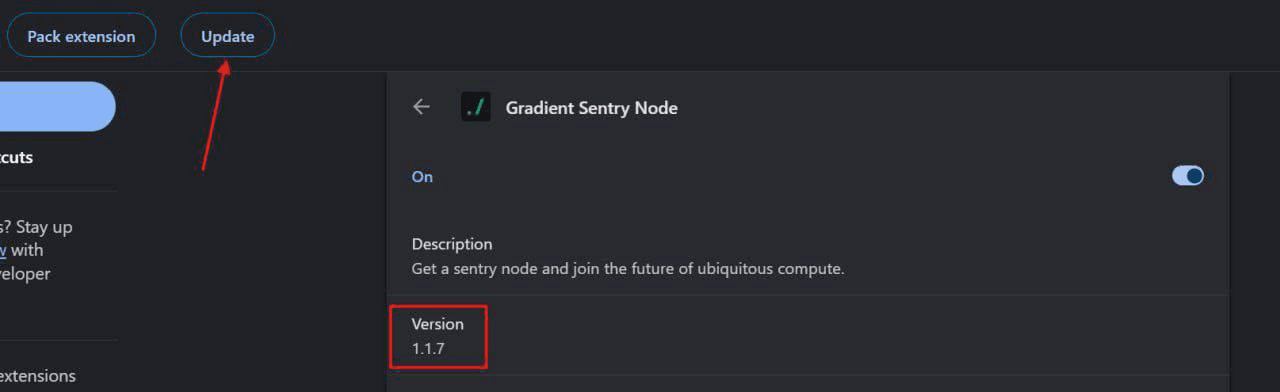Screen dimensions: 1280x392
Task: Click the Gradient Sentry Node title
Action: click(592, 108)
